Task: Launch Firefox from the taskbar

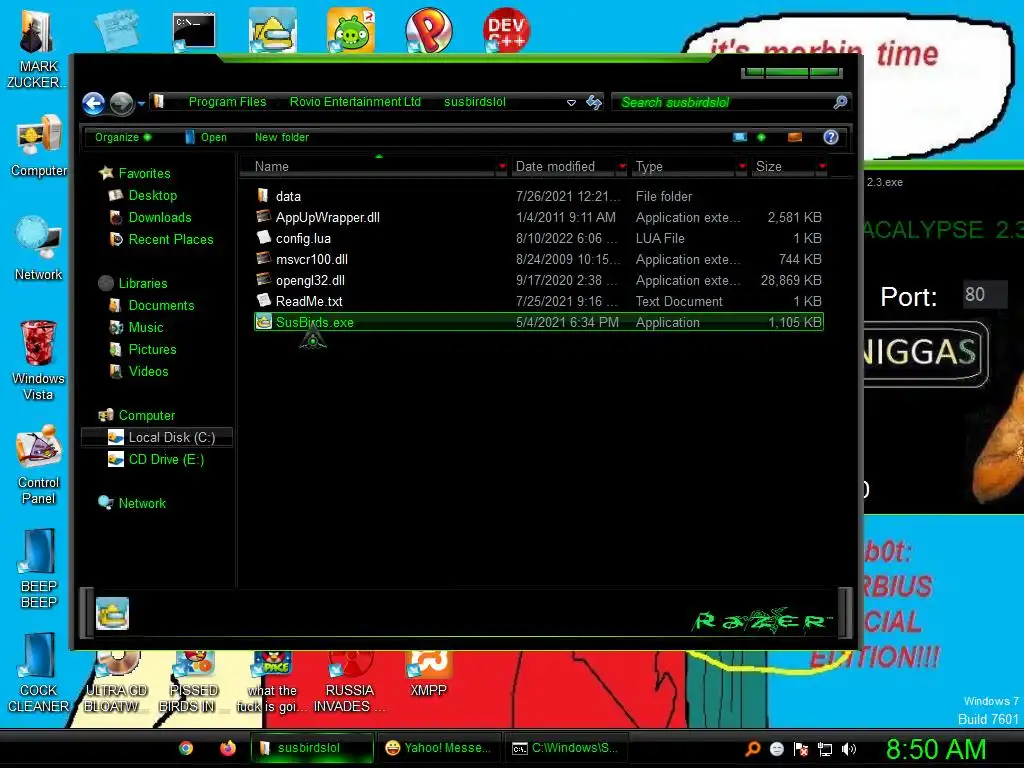Action: tap(227, 748)
